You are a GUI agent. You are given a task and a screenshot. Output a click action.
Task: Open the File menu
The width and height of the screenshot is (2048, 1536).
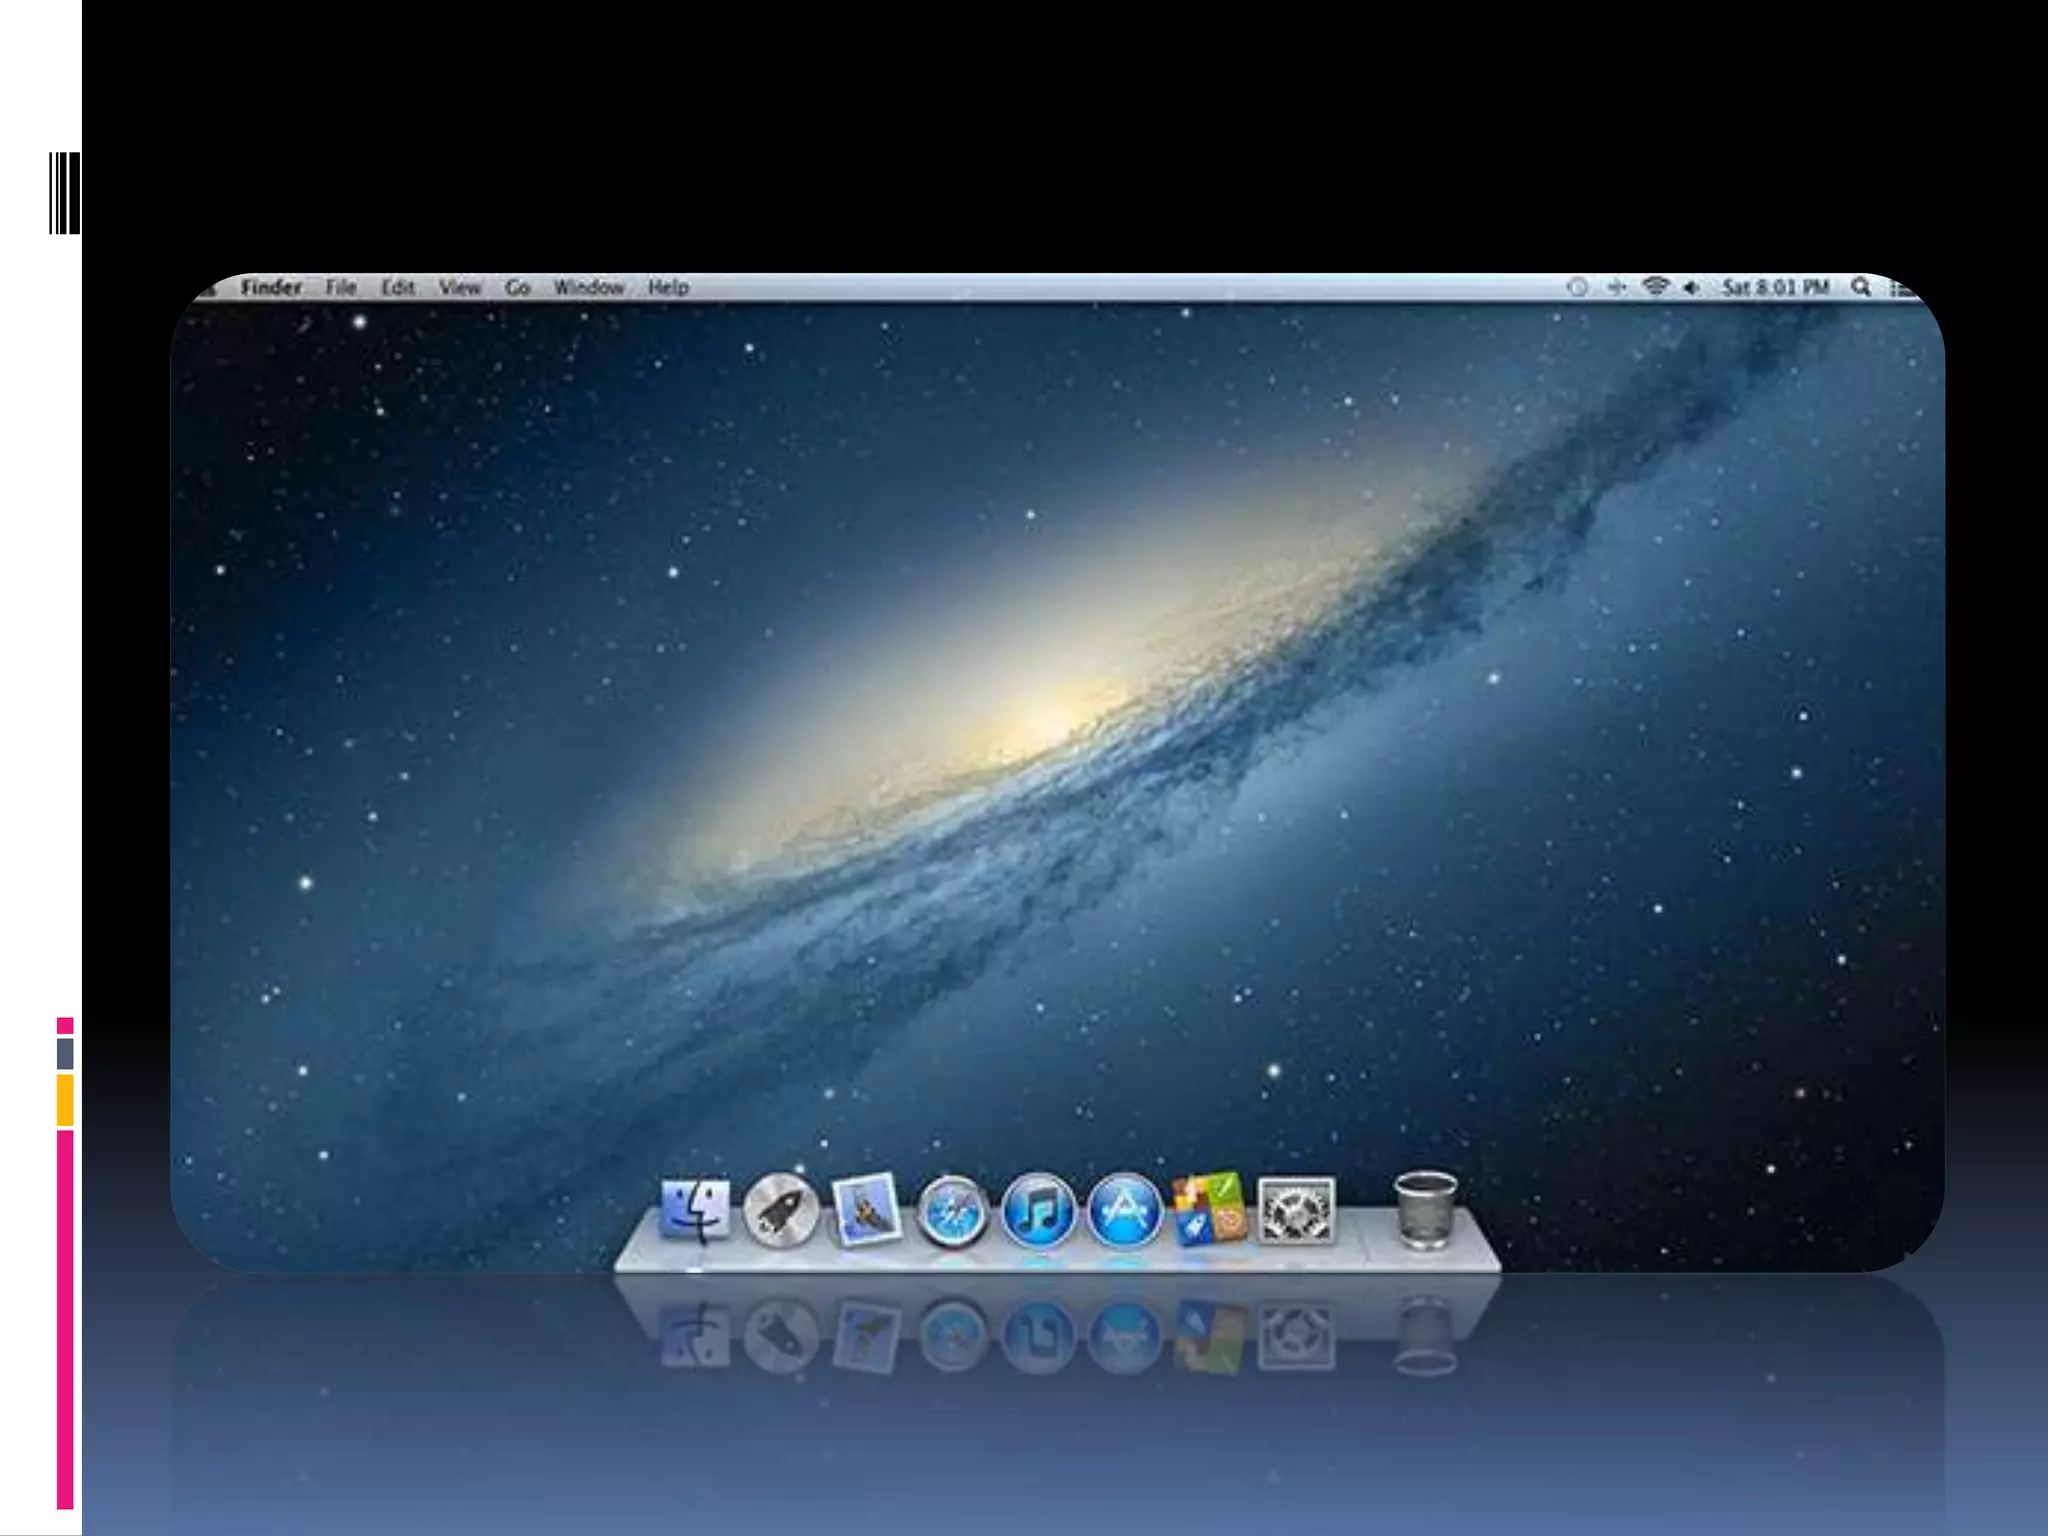click(341, 288)
